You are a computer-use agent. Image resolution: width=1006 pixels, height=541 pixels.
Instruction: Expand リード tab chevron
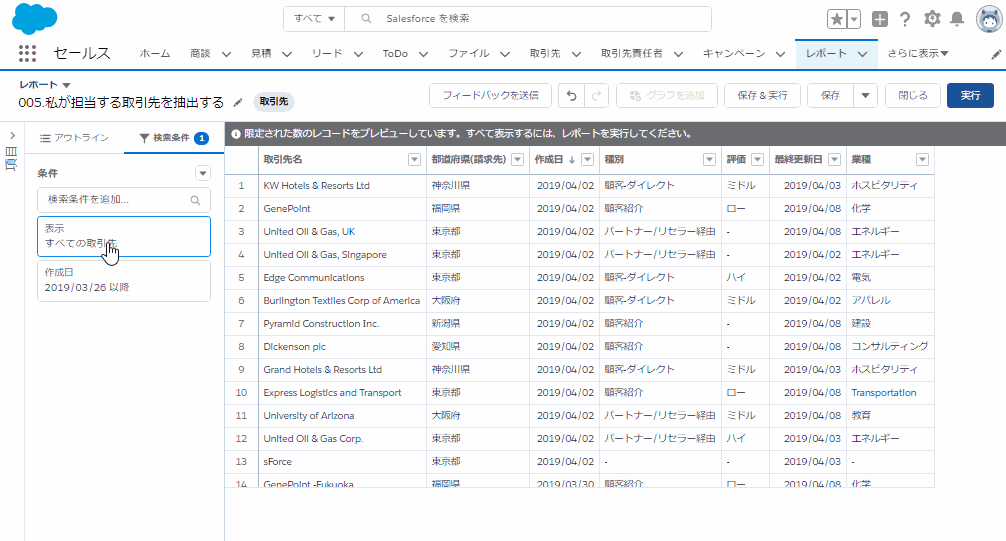pos(358,55)
